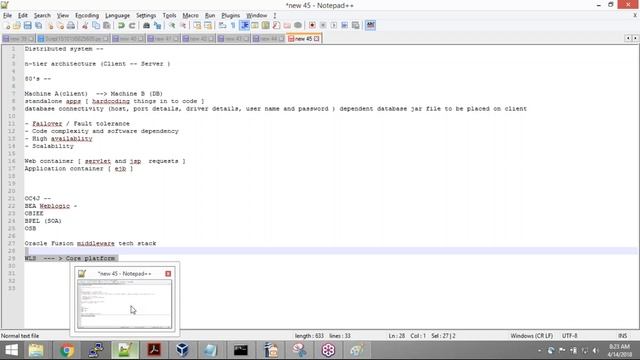Open the Windows Start button
640x360 pixels.
coord(11,350)
